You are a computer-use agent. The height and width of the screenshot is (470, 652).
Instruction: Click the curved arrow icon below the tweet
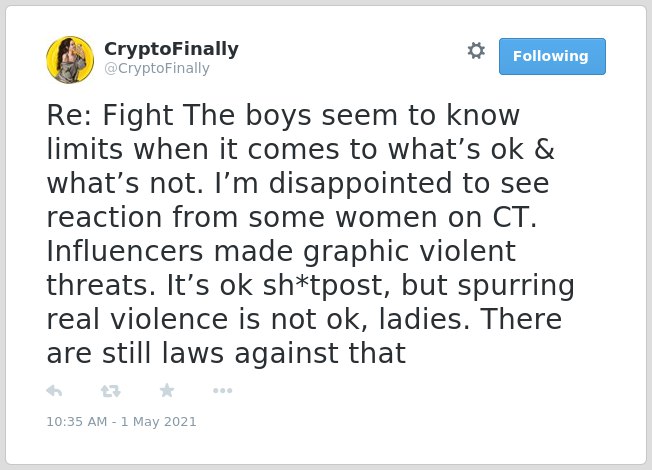coord(54,391)
